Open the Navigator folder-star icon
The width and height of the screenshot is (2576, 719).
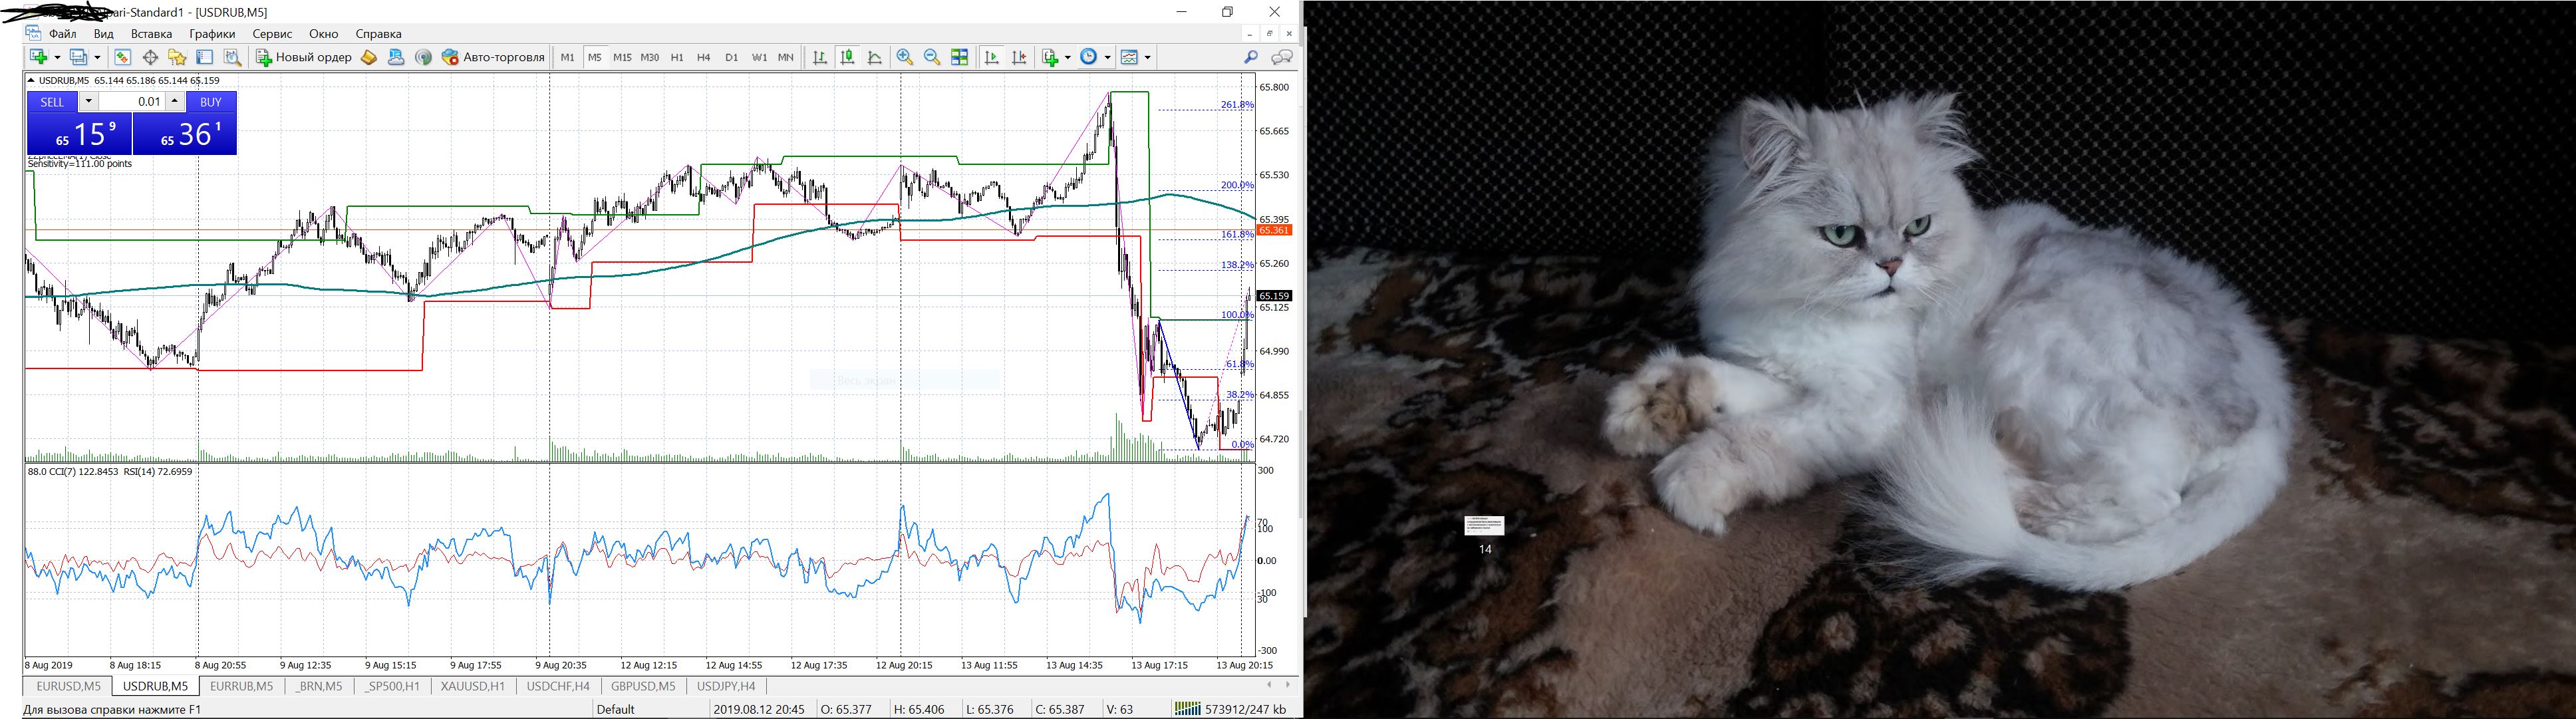177,57
